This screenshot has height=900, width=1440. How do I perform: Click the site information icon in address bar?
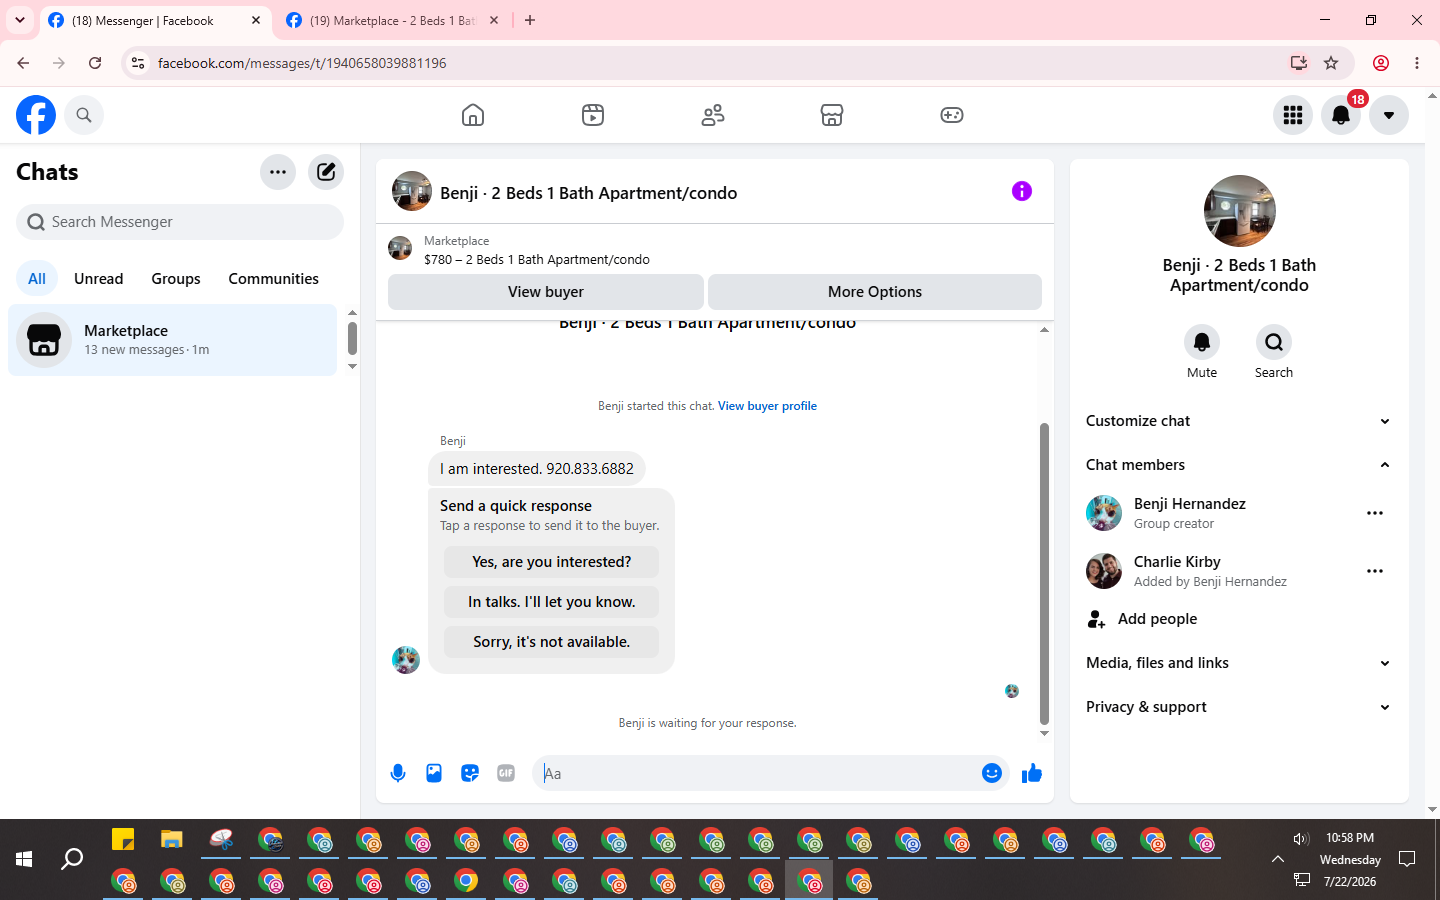138,63
